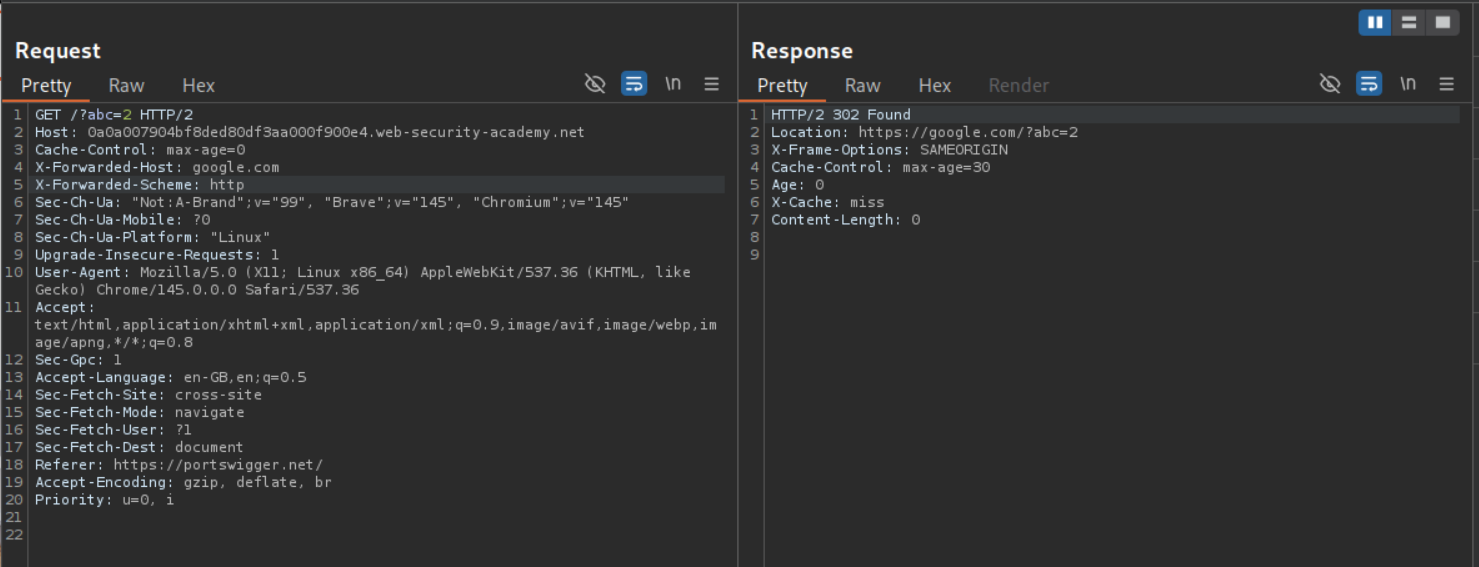Toggle line wrap icon in Request panel

634,84
